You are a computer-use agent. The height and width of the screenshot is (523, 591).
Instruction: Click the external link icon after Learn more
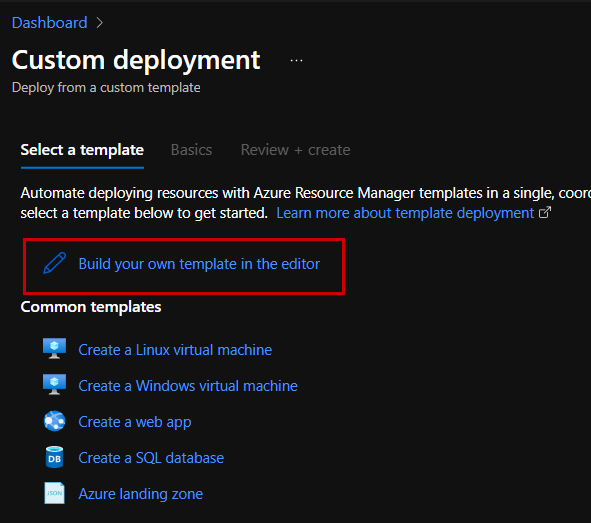545,213
